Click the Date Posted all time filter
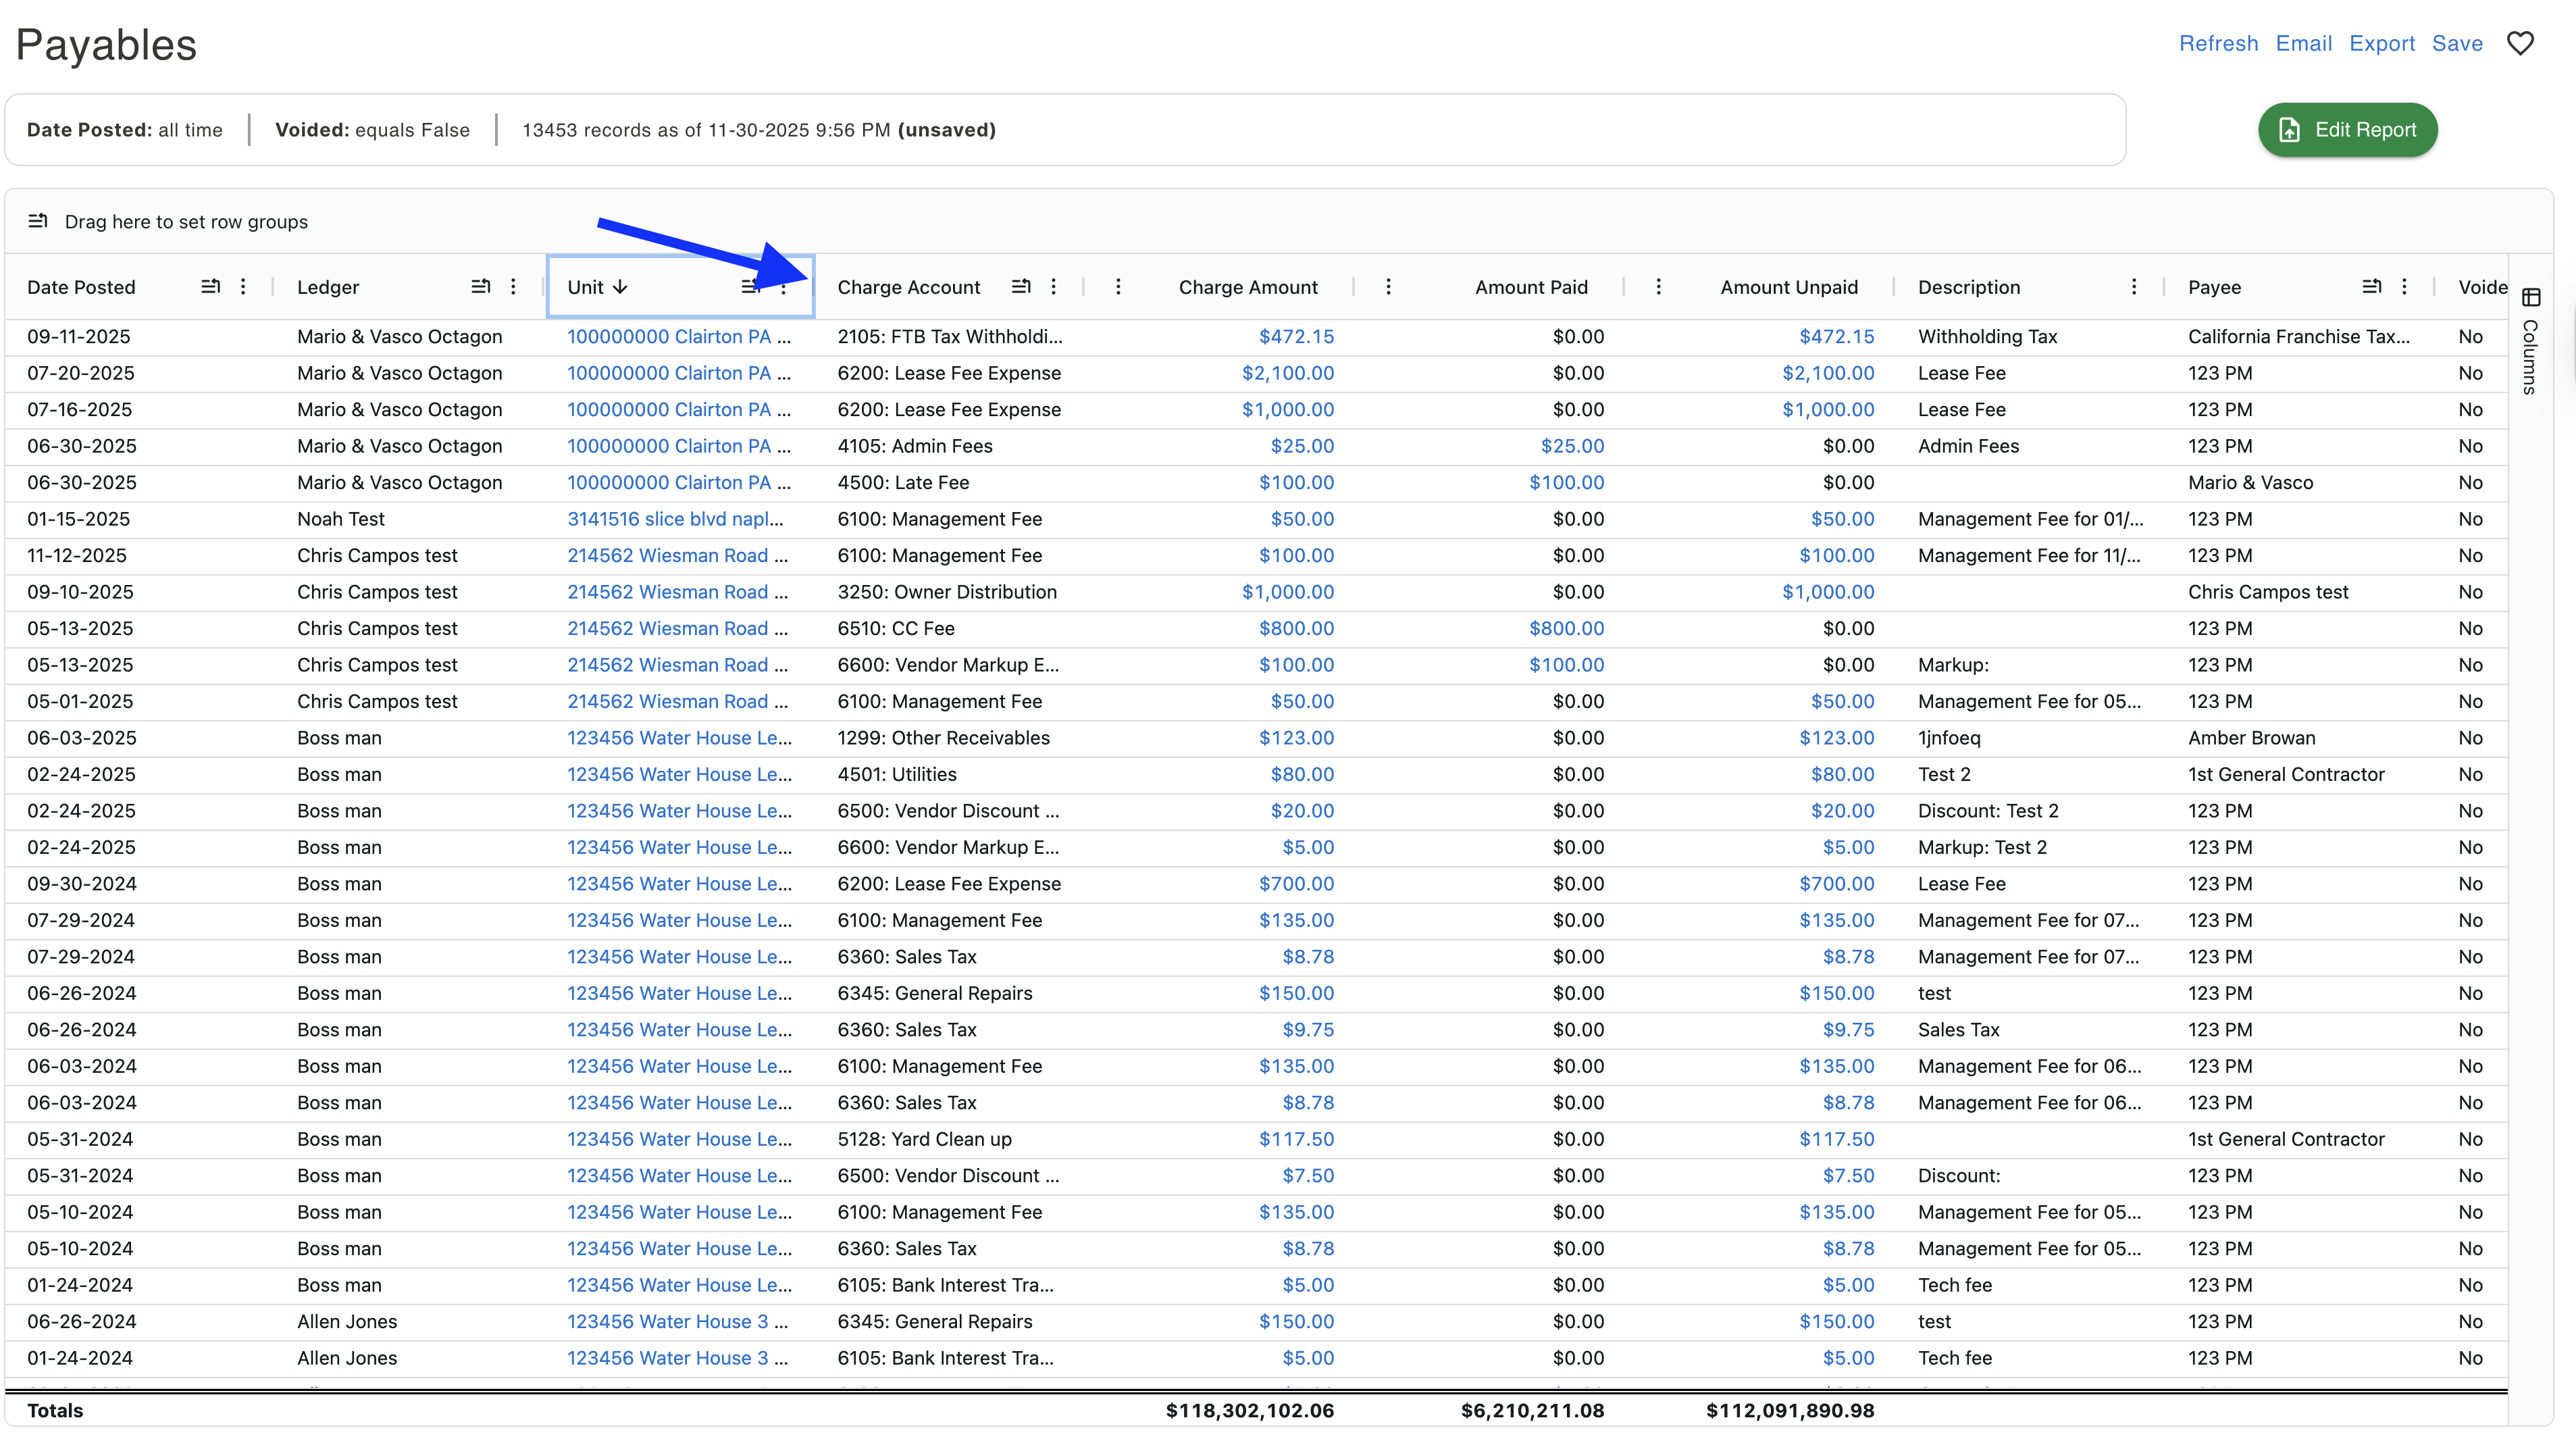This screenshot has height=1443, width=2576. click(125, 130)
